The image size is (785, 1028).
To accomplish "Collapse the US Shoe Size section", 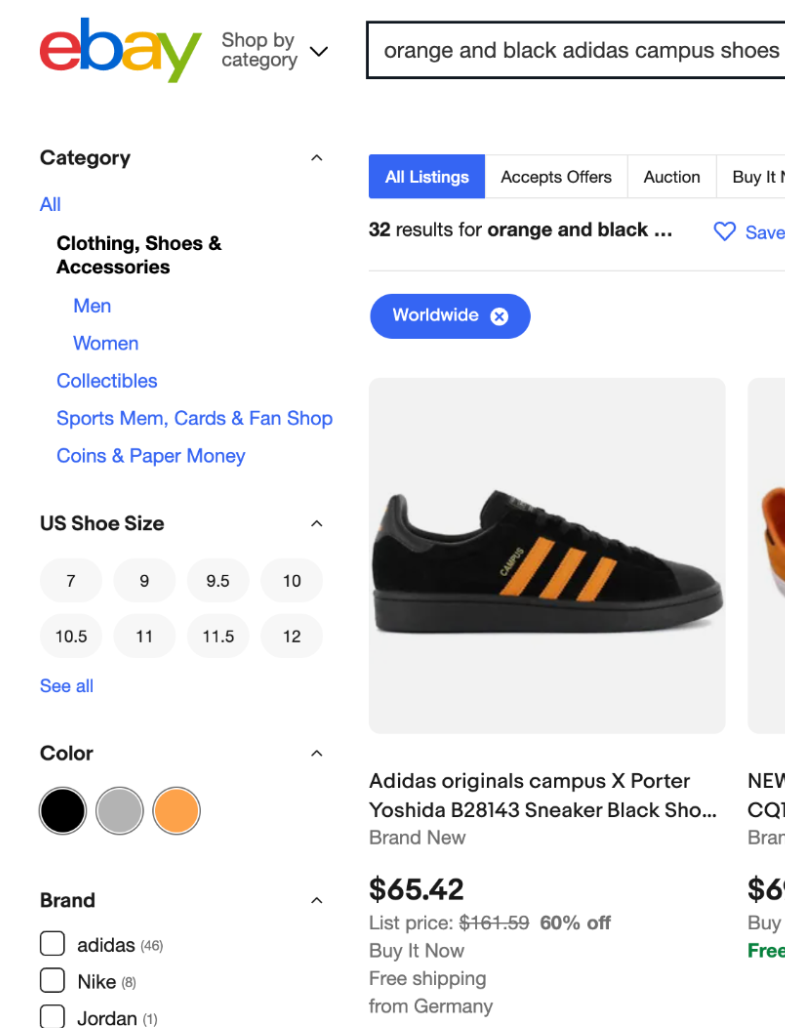I will tap(317, 523).
